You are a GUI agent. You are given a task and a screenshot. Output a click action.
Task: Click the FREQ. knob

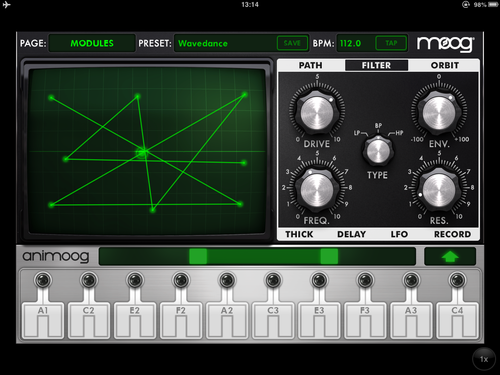point(317,189)
